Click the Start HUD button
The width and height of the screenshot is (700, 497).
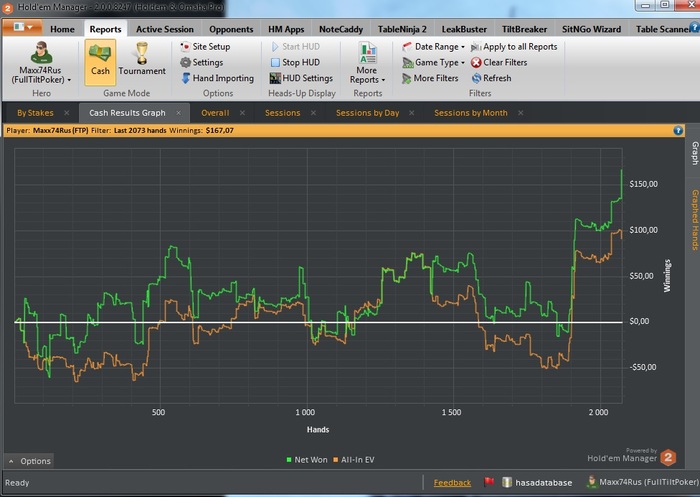295,46
